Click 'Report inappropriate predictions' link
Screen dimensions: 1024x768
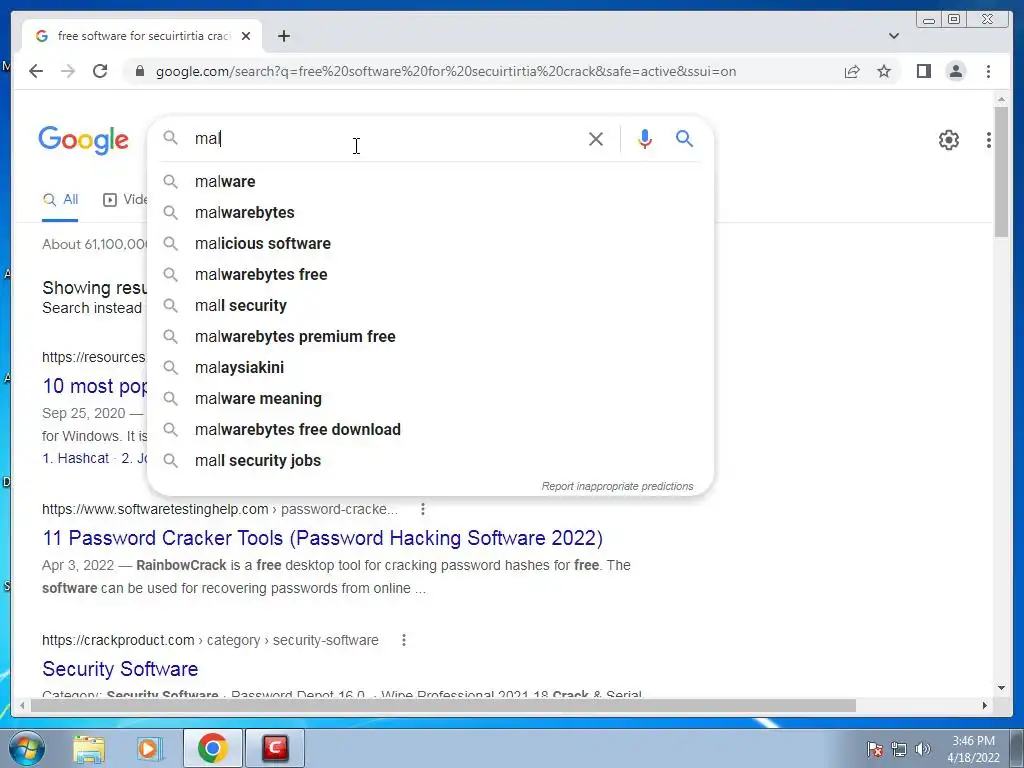pos(617,487)
